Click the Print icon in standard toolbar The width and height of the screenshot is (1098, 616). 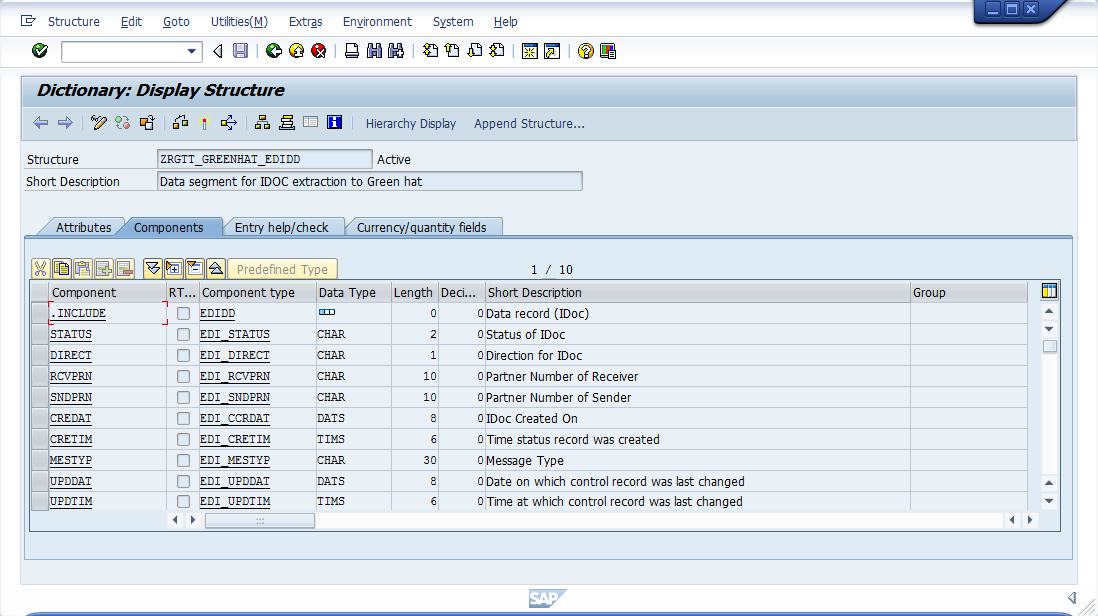pyautogui.click(x=352, y=51)
